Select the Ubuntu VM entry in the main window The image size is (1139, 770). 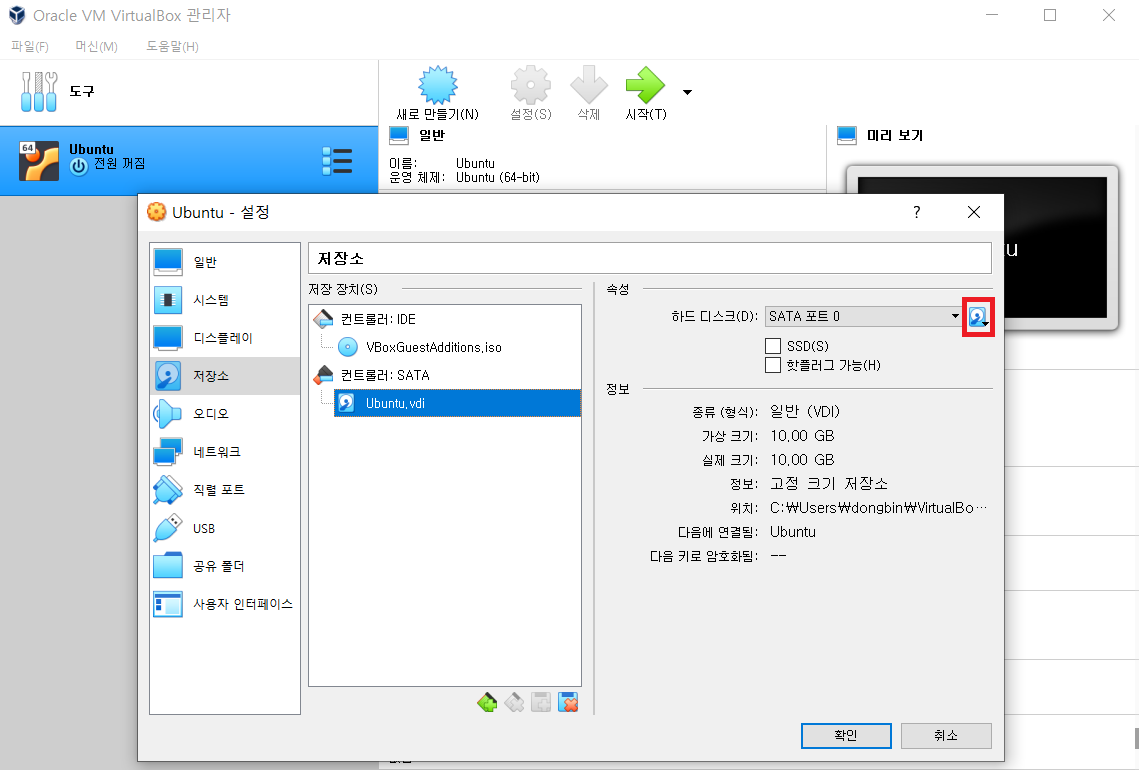(189, 161)
